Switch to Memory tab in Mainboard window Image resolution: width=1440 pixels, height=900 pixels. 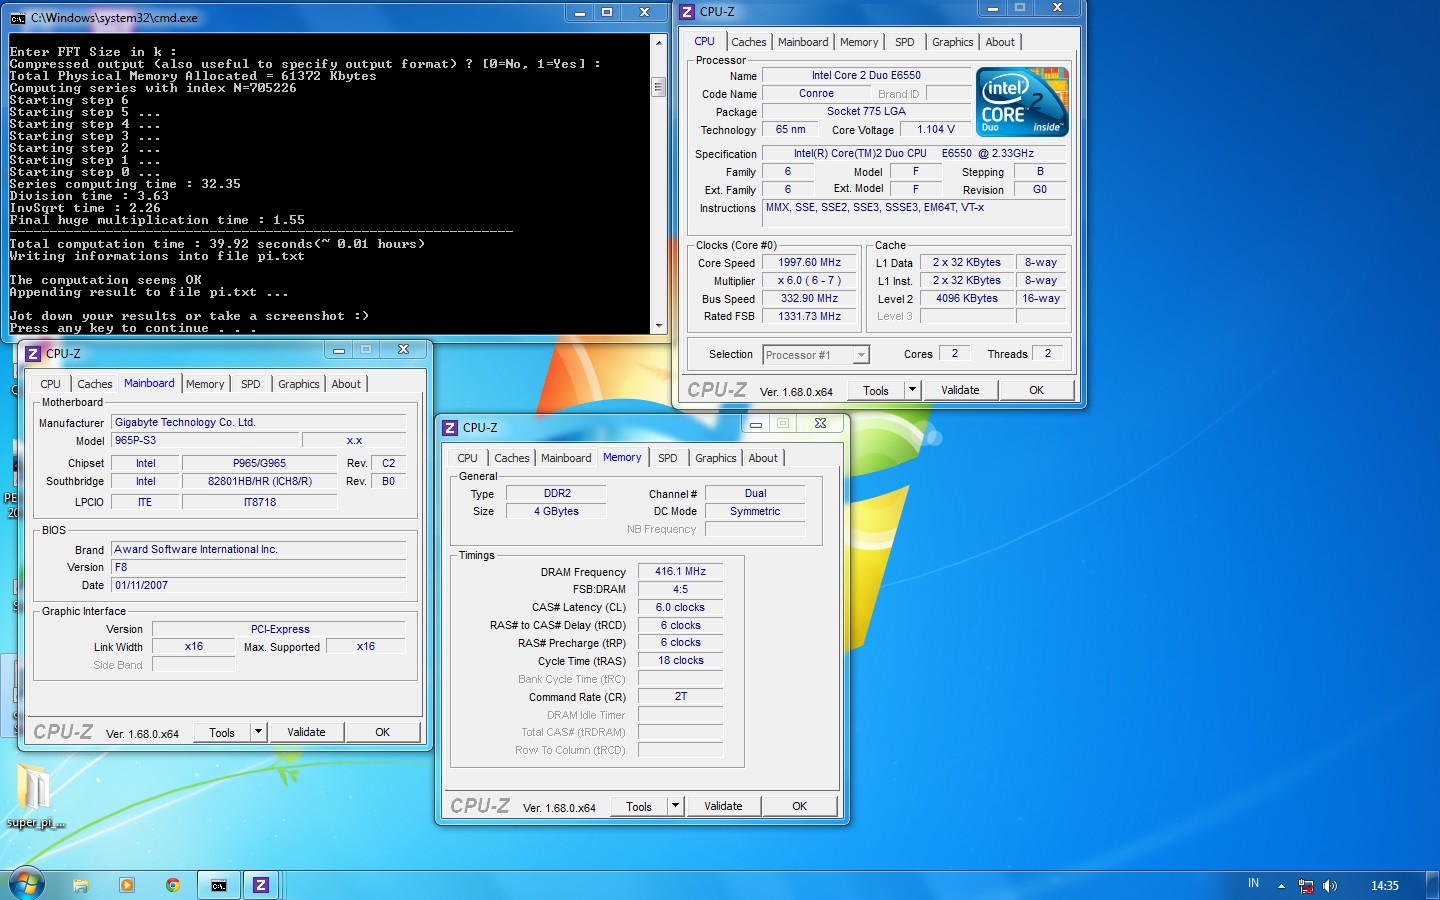[x=205, y=384]
